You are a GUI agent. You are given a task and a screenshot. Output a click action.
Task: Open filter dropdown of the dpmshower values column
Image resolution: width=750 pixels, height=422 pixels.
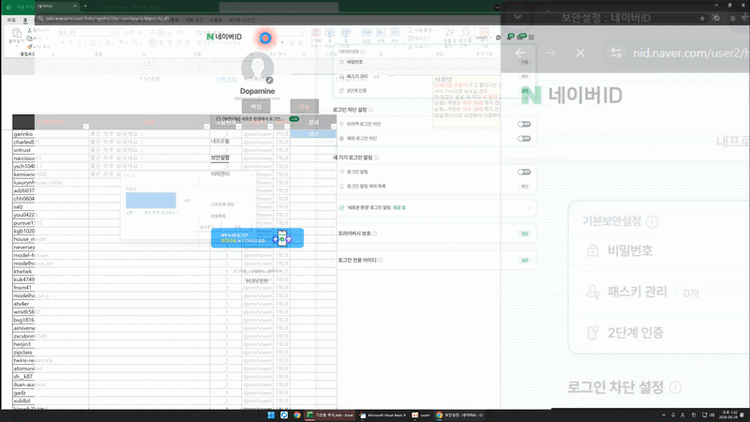(270, 127)
